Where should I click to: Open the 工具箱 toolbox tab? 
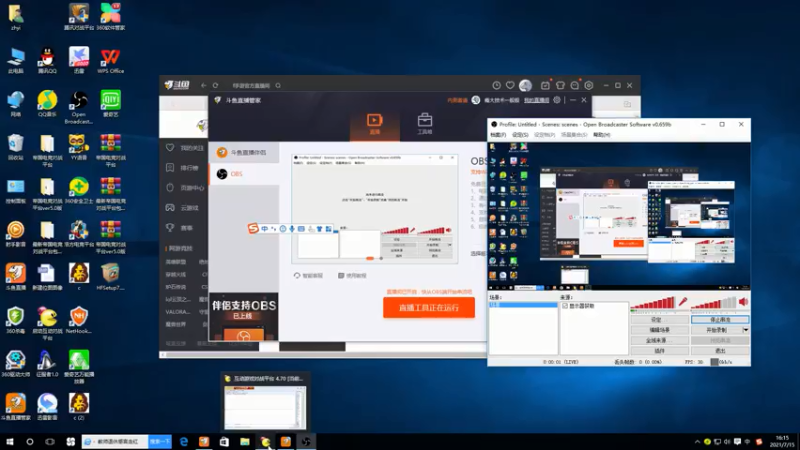click(x=424, y=124)
